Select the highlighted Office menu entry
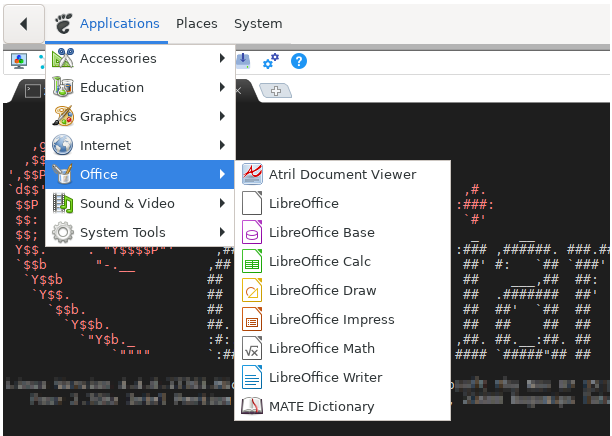The width and height of the screenshot is (612, 436). [140, 174]
